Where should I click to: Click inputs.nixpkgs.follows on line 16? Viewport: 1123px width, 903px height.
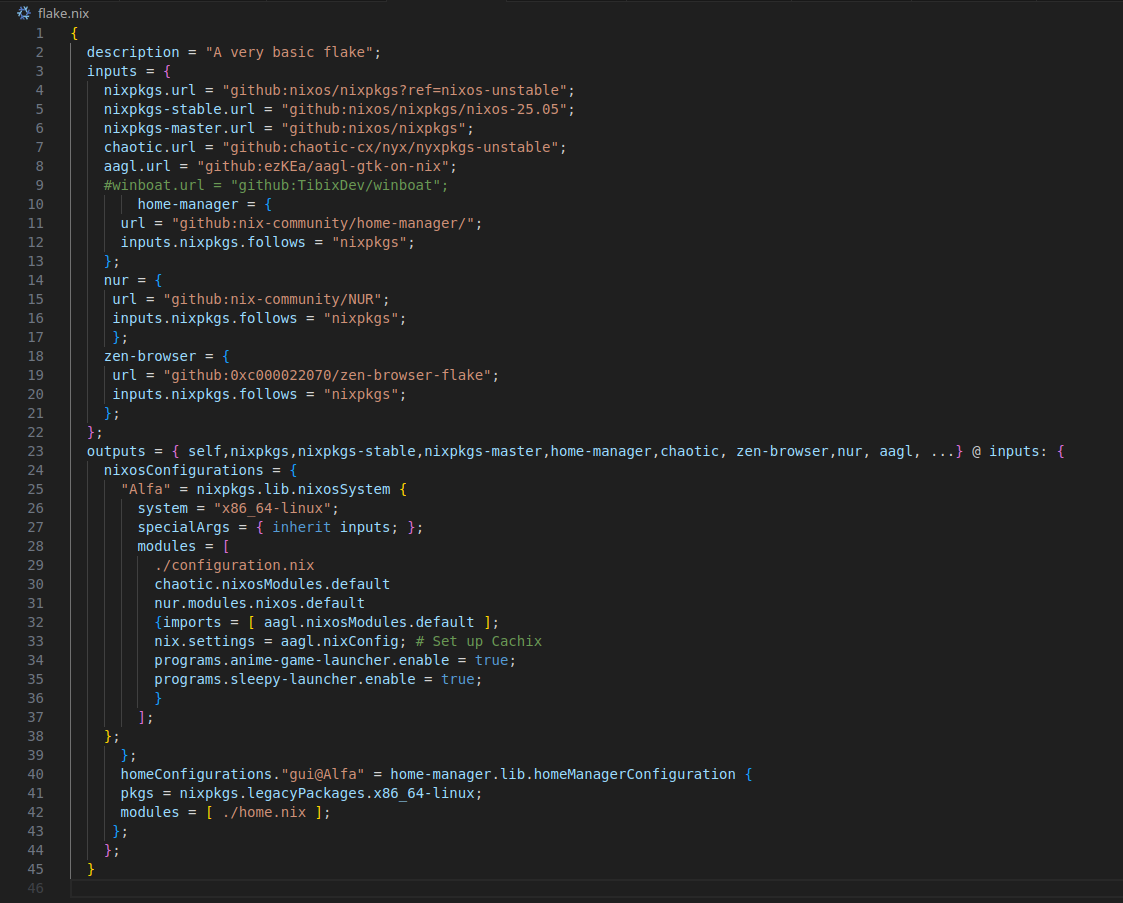click(204, 318)
